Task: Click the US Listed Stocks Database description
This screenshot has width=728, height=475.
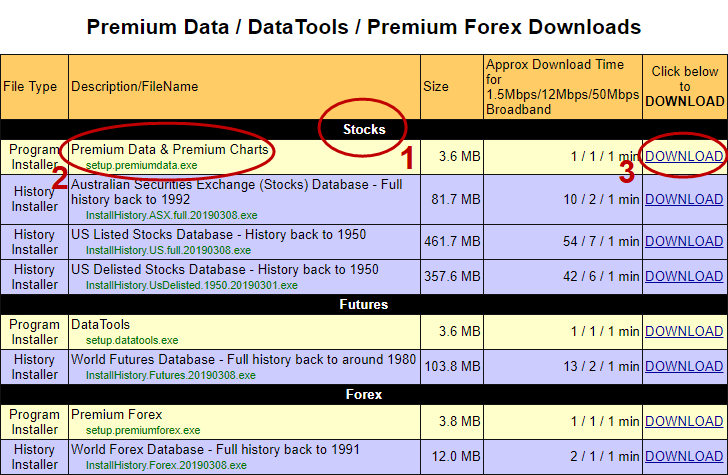Action: 219,234
